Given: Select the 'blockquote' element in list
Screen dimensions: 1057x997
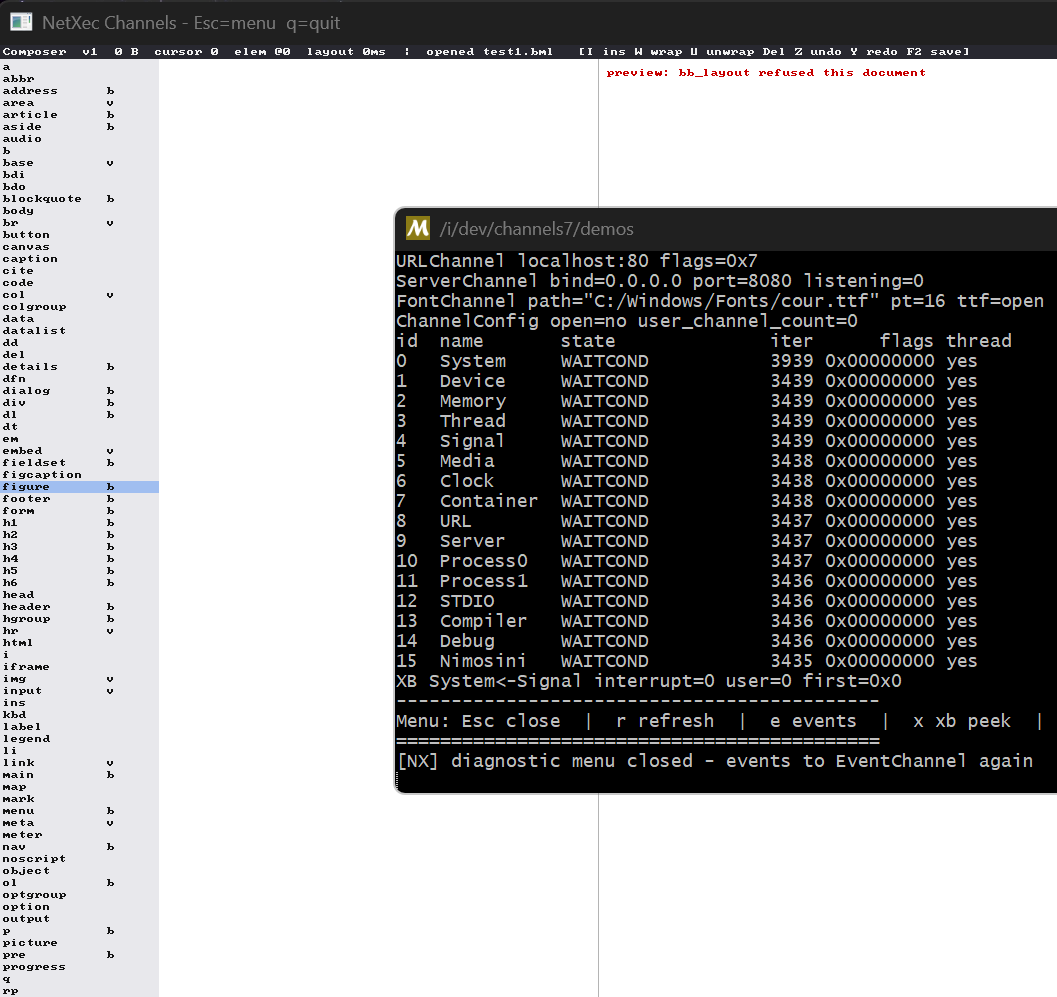Looking at the screenshot, I should pyautogui.click(x=80, y=199).
